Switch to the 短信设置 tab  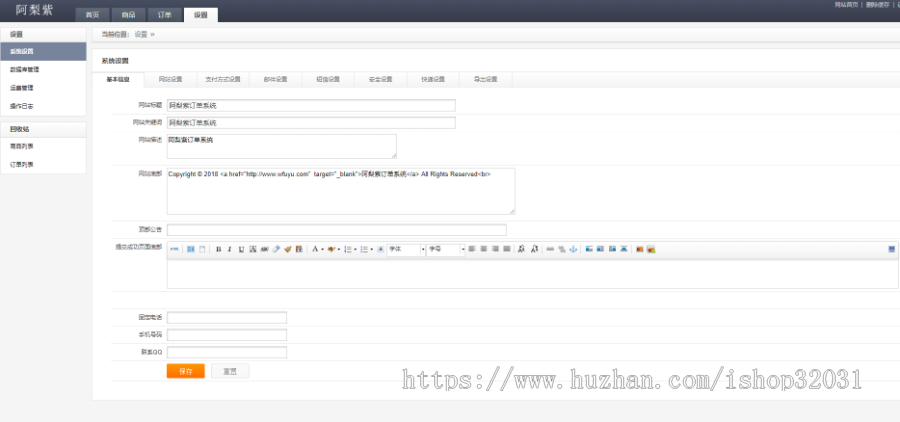click(x=328, y=79)
